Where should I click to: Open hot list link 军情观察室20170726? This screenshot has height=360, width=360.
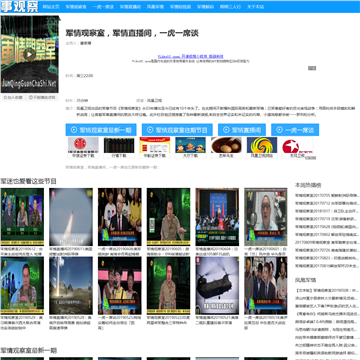[x=327, y=250]
